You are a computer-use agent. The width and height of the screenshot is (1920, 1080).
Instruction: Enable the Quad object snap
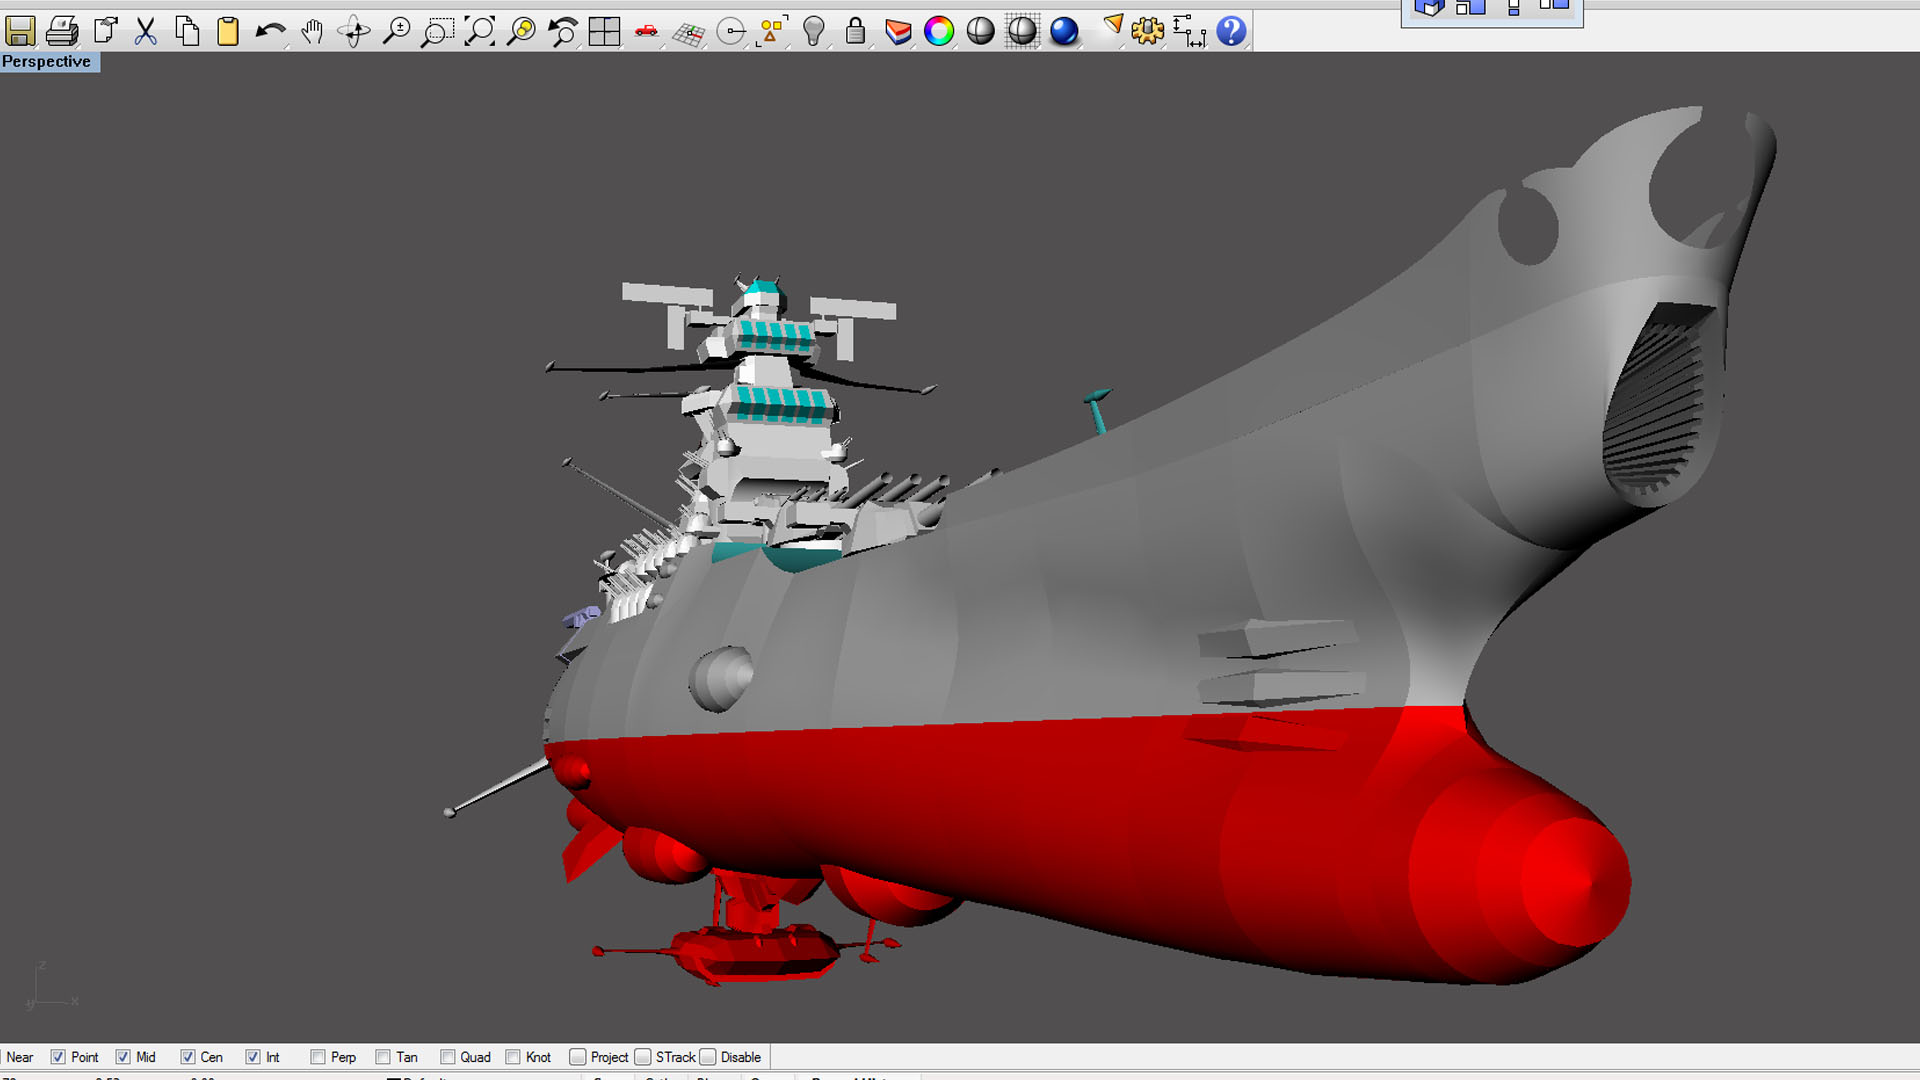coord(448,1057)
